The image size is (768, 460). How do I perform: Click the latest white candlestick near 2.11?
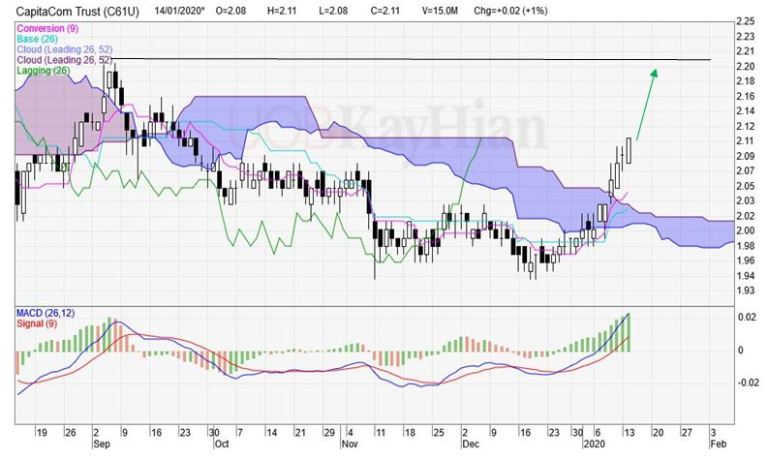click(x=628, y=150)
